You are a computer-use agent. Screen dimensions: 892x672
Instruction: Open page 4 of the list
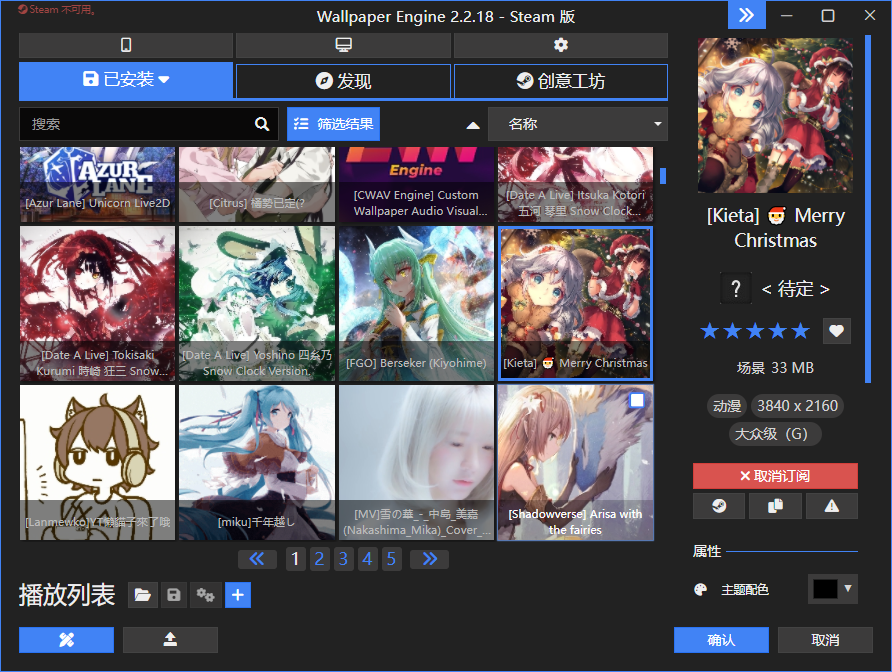[x=367, y=559]
